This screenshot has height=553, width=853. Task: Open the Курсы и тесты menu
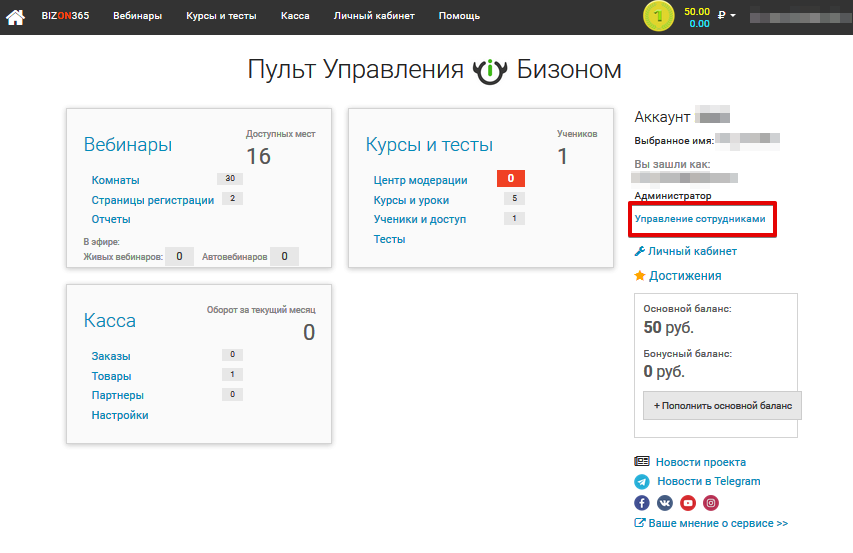221,16
